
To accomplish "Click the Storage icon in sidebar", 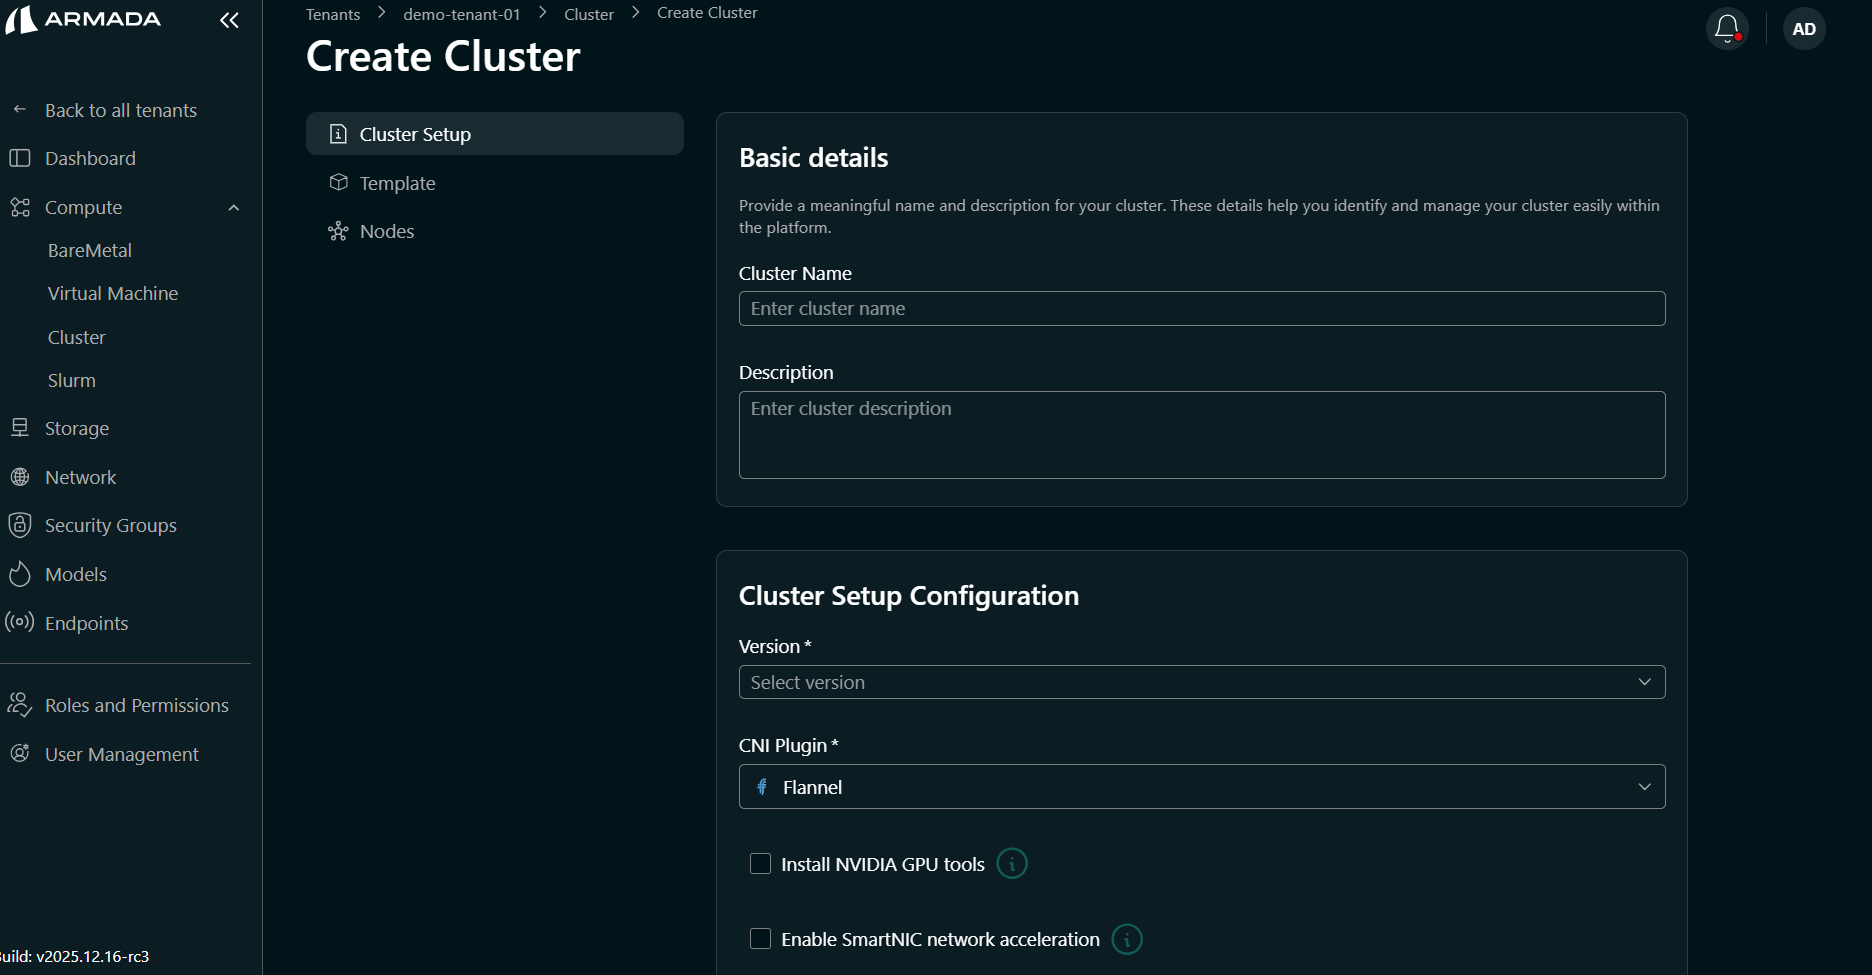I will (20, 428).
